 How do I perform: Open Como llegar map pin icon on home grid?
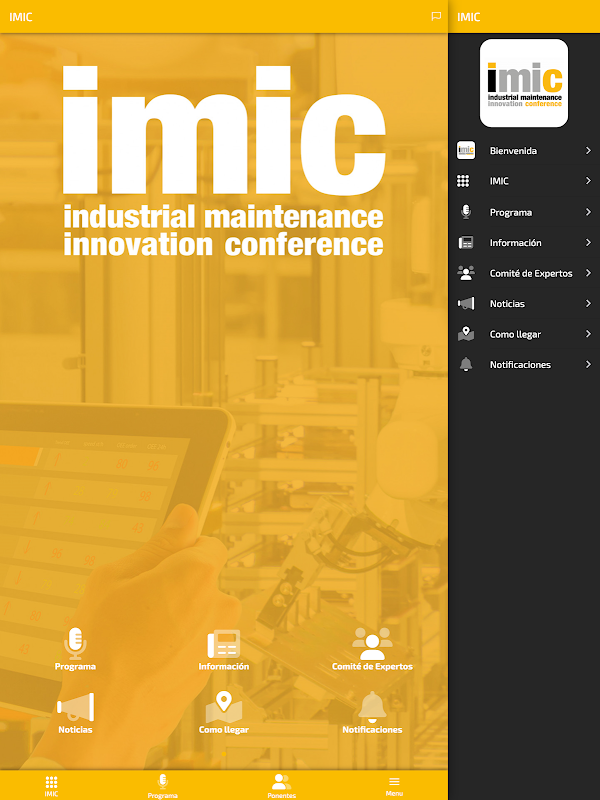[x=223, y=707]
